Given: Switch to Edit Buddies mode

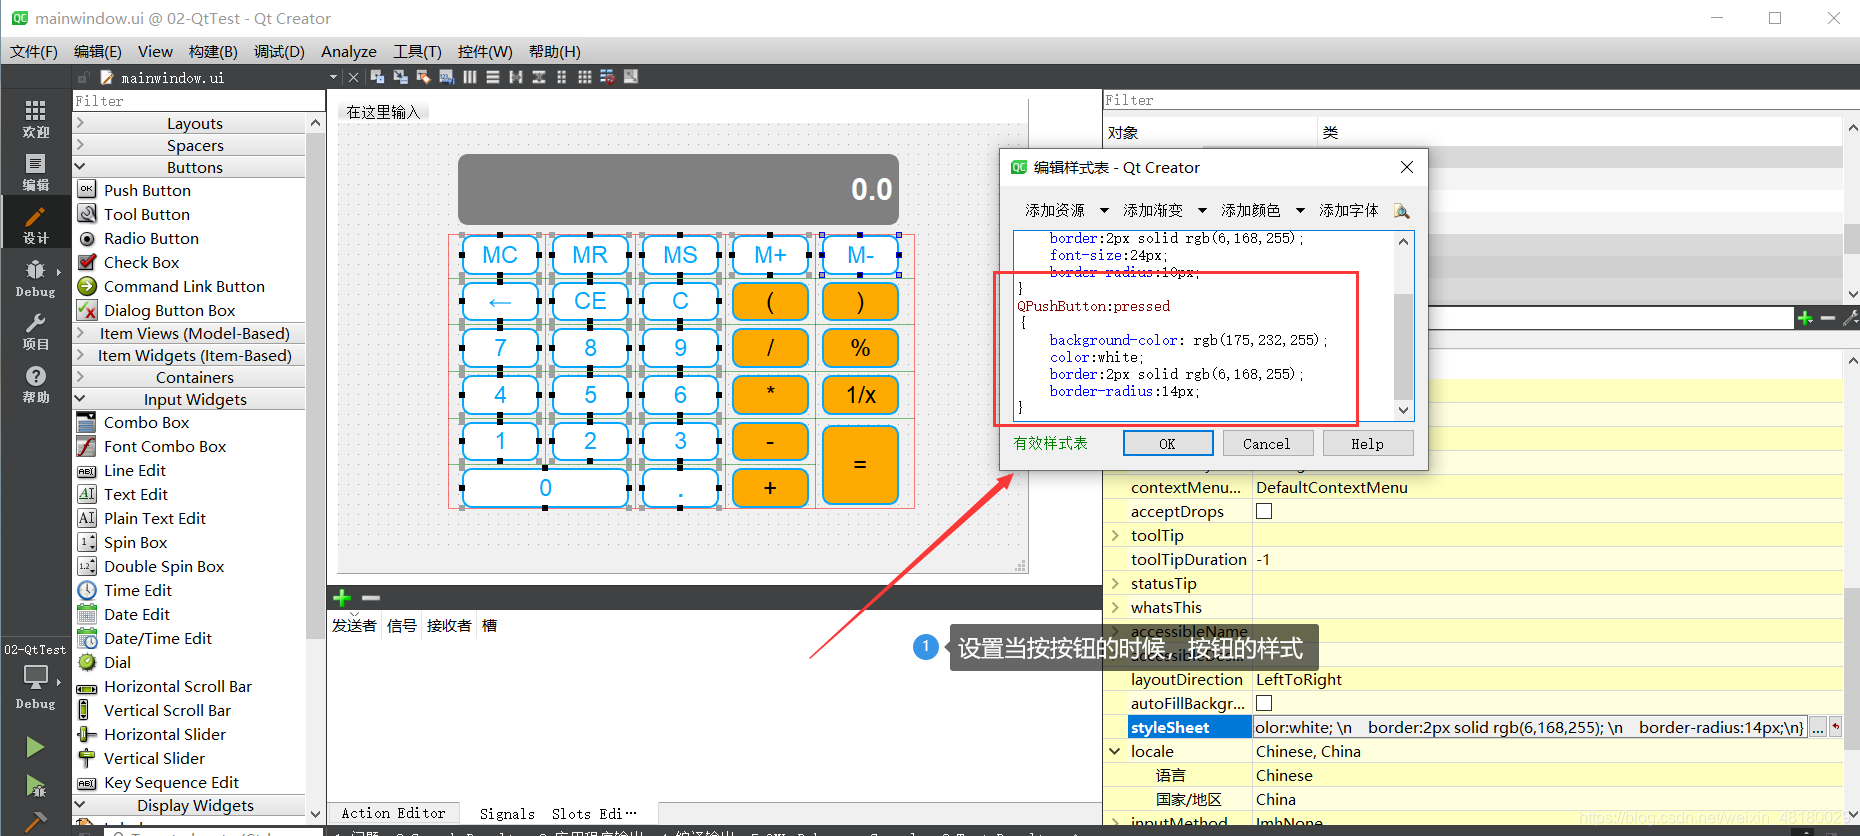Looking at the screenshot, I should (x=423, y=77).
